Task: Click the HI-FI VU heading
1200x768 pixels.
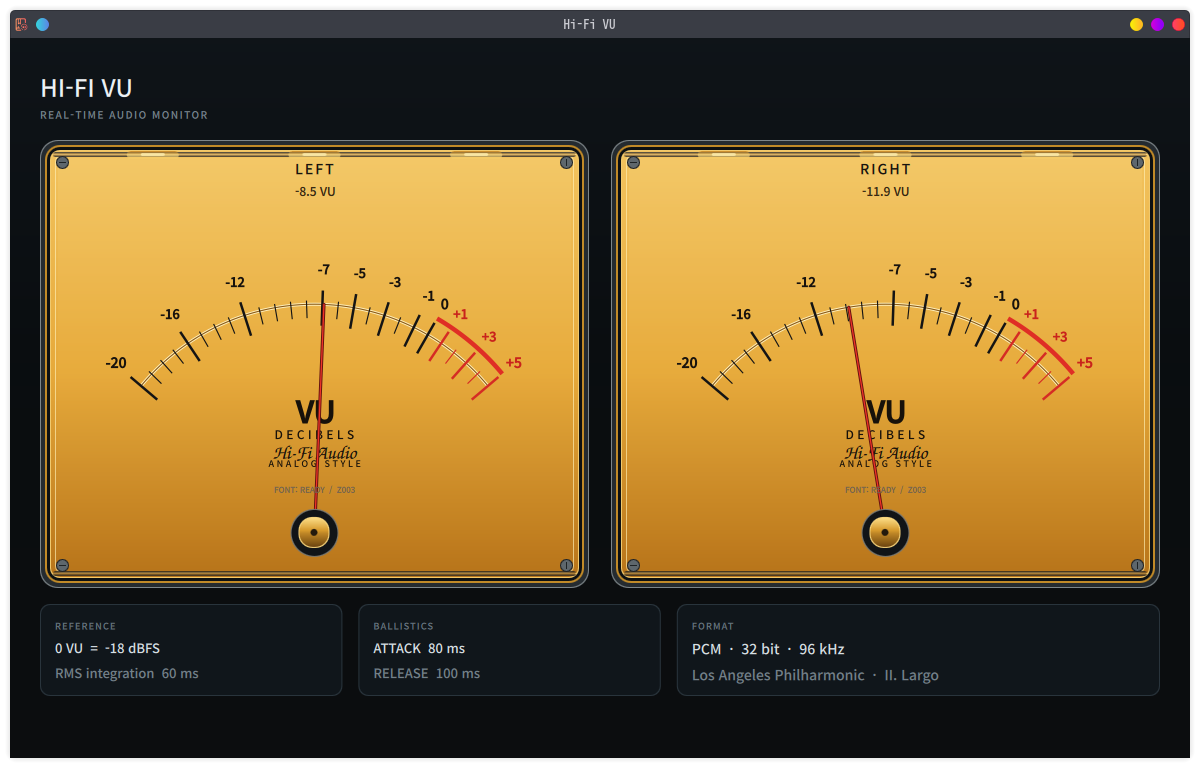Action: [x=86, y=88]
